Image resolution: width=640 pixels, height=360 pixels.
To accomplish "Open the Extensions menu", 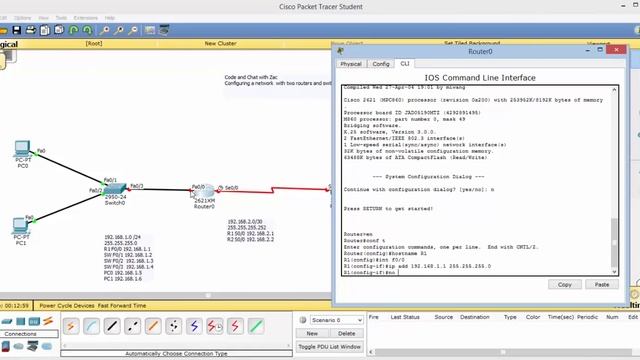I will click(x=86, y=18).
